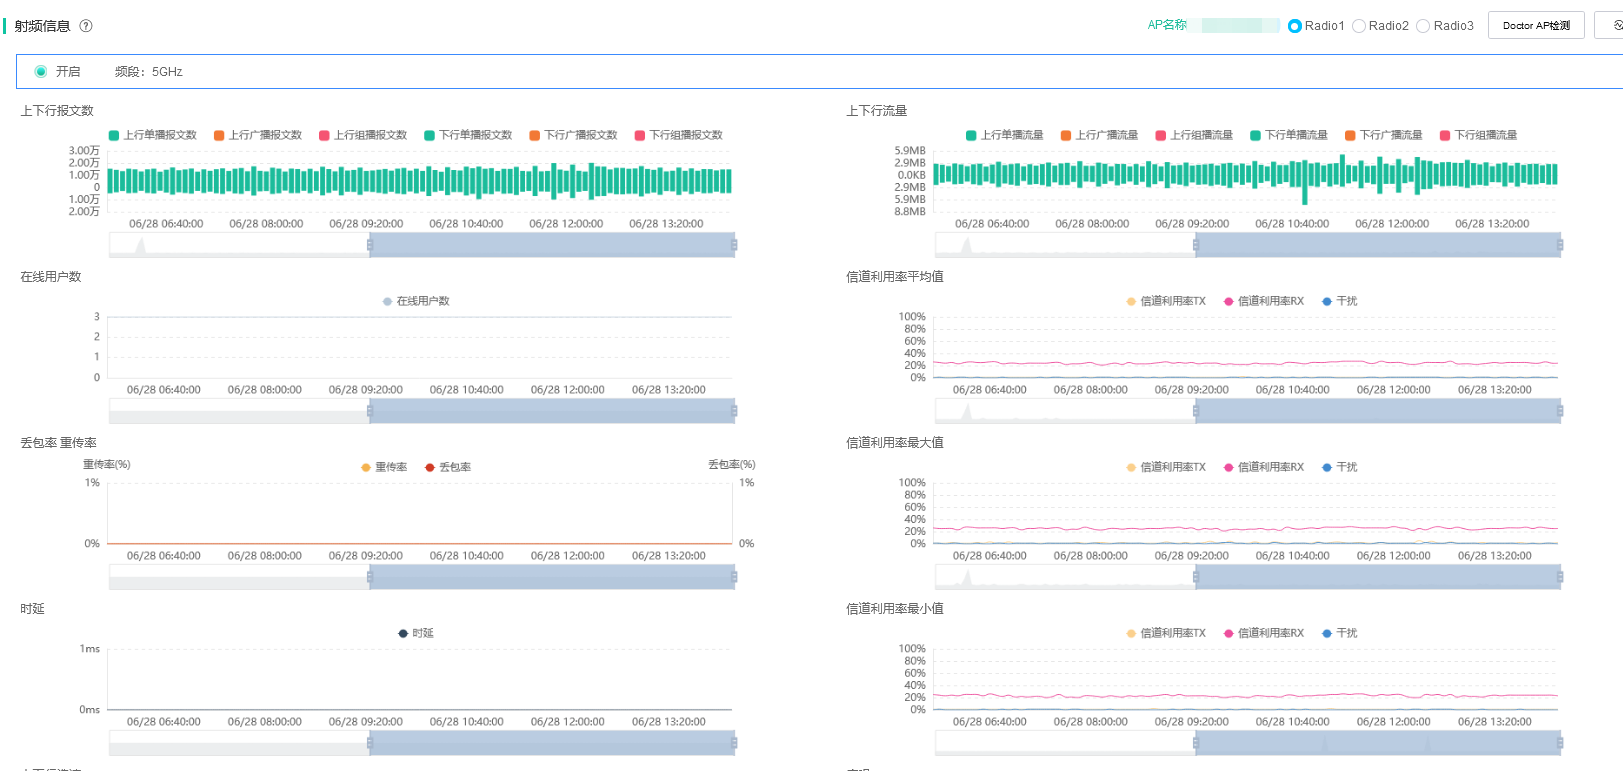1623x780 pixels.
Task: Hide 信道利用率TX in the 最小值 chart
Action: point(1166,633)
